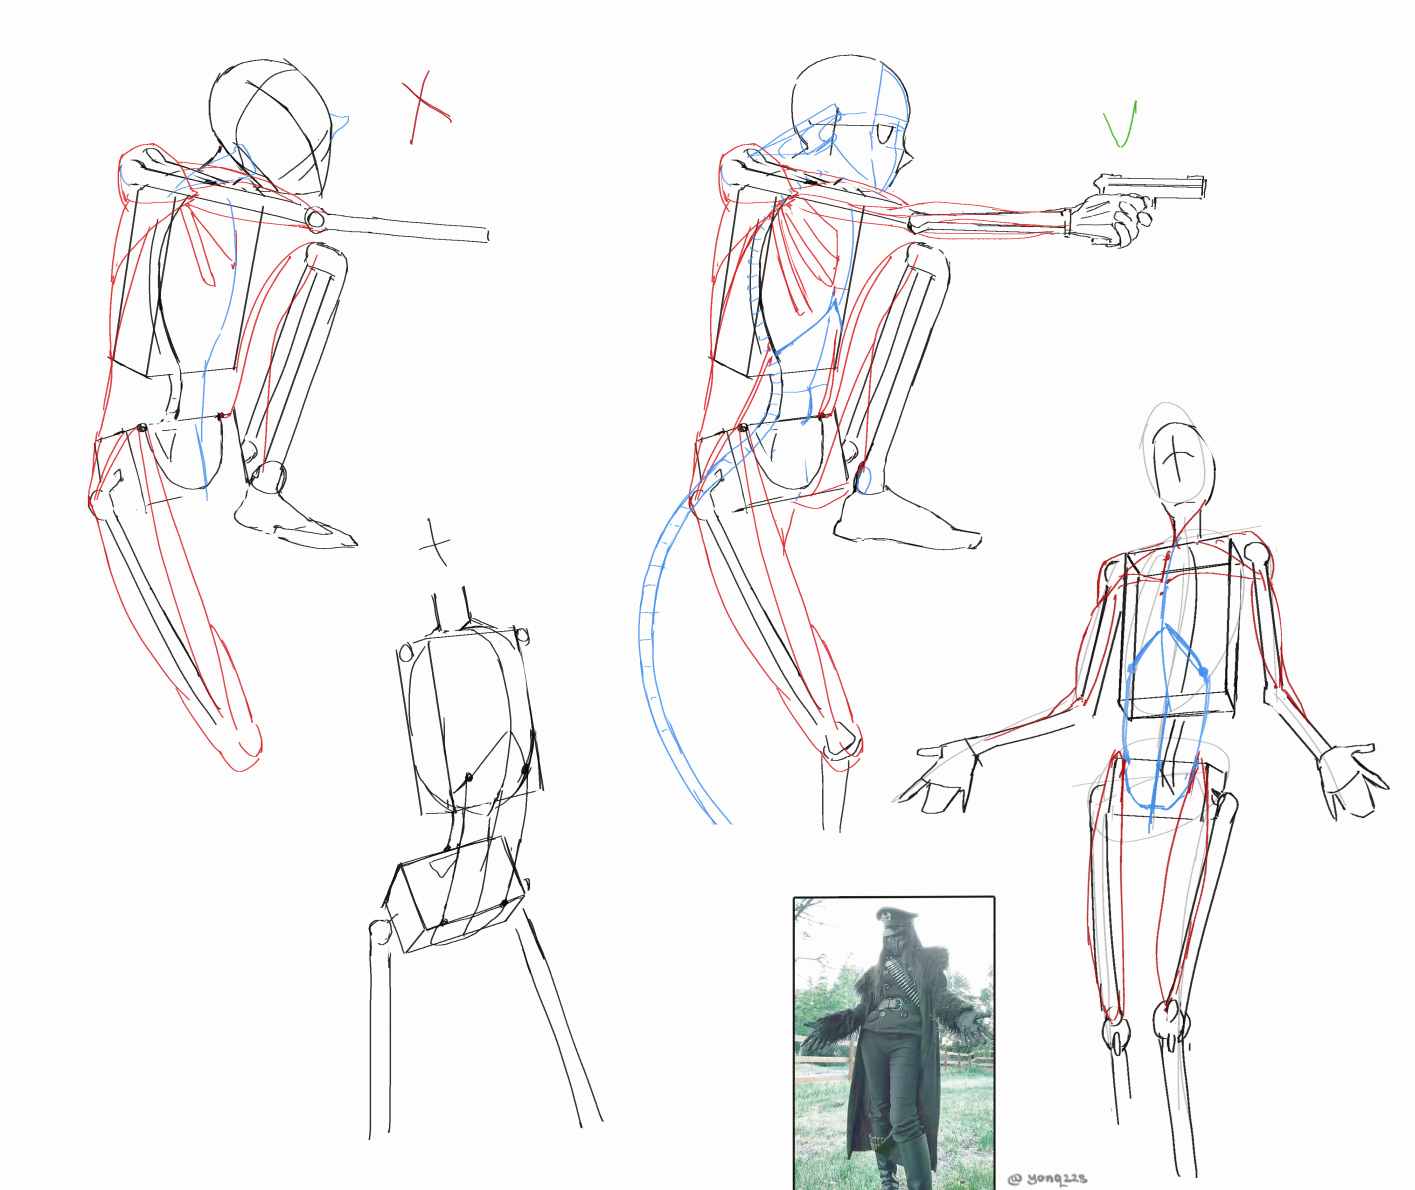Screen dimensions: 1415x1190
Task: Click the small black cross above back-view torso
Action: tap(435, 543)
